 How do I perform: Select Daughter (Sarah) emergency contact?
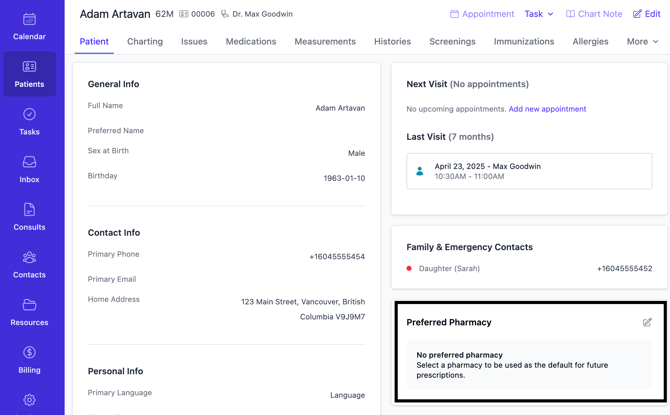click(449, 268)
